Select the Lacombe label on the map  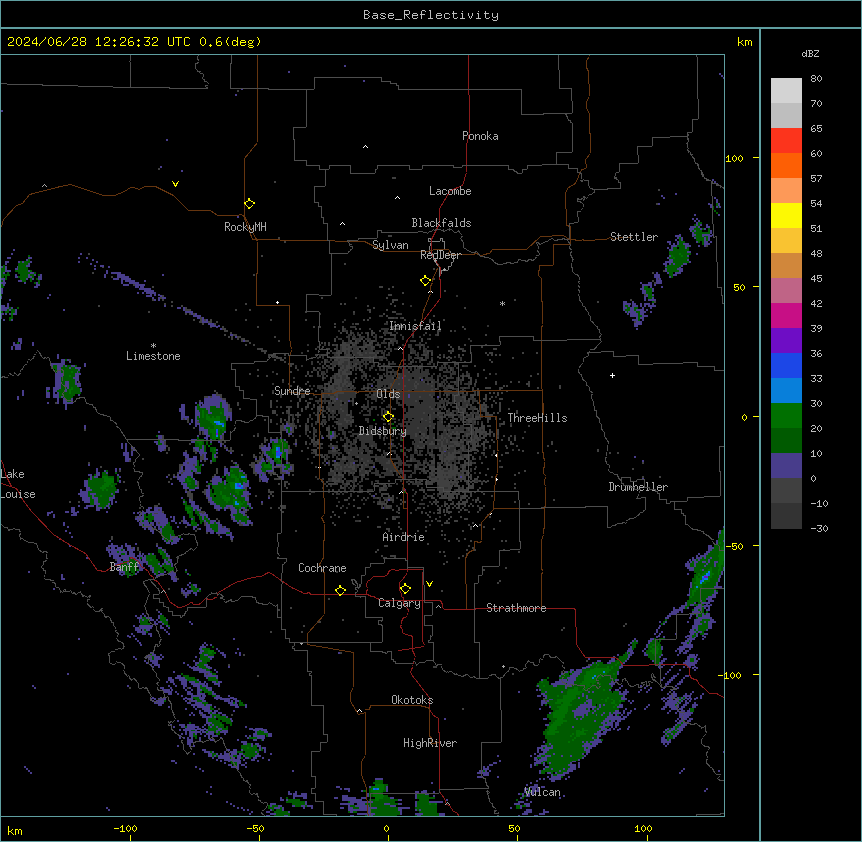450,191
